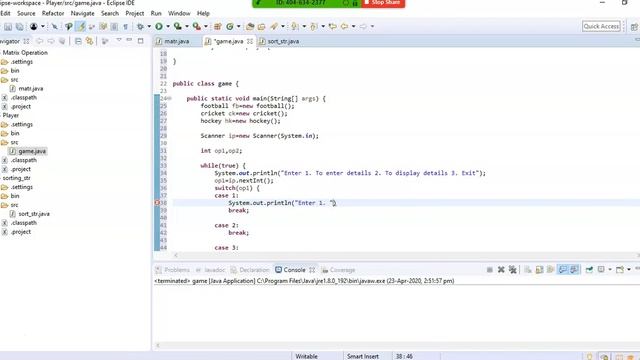The height and width of the screenshot is (360, 640).
Task: Click the Stop Share button
Action: tap(383, 3)
